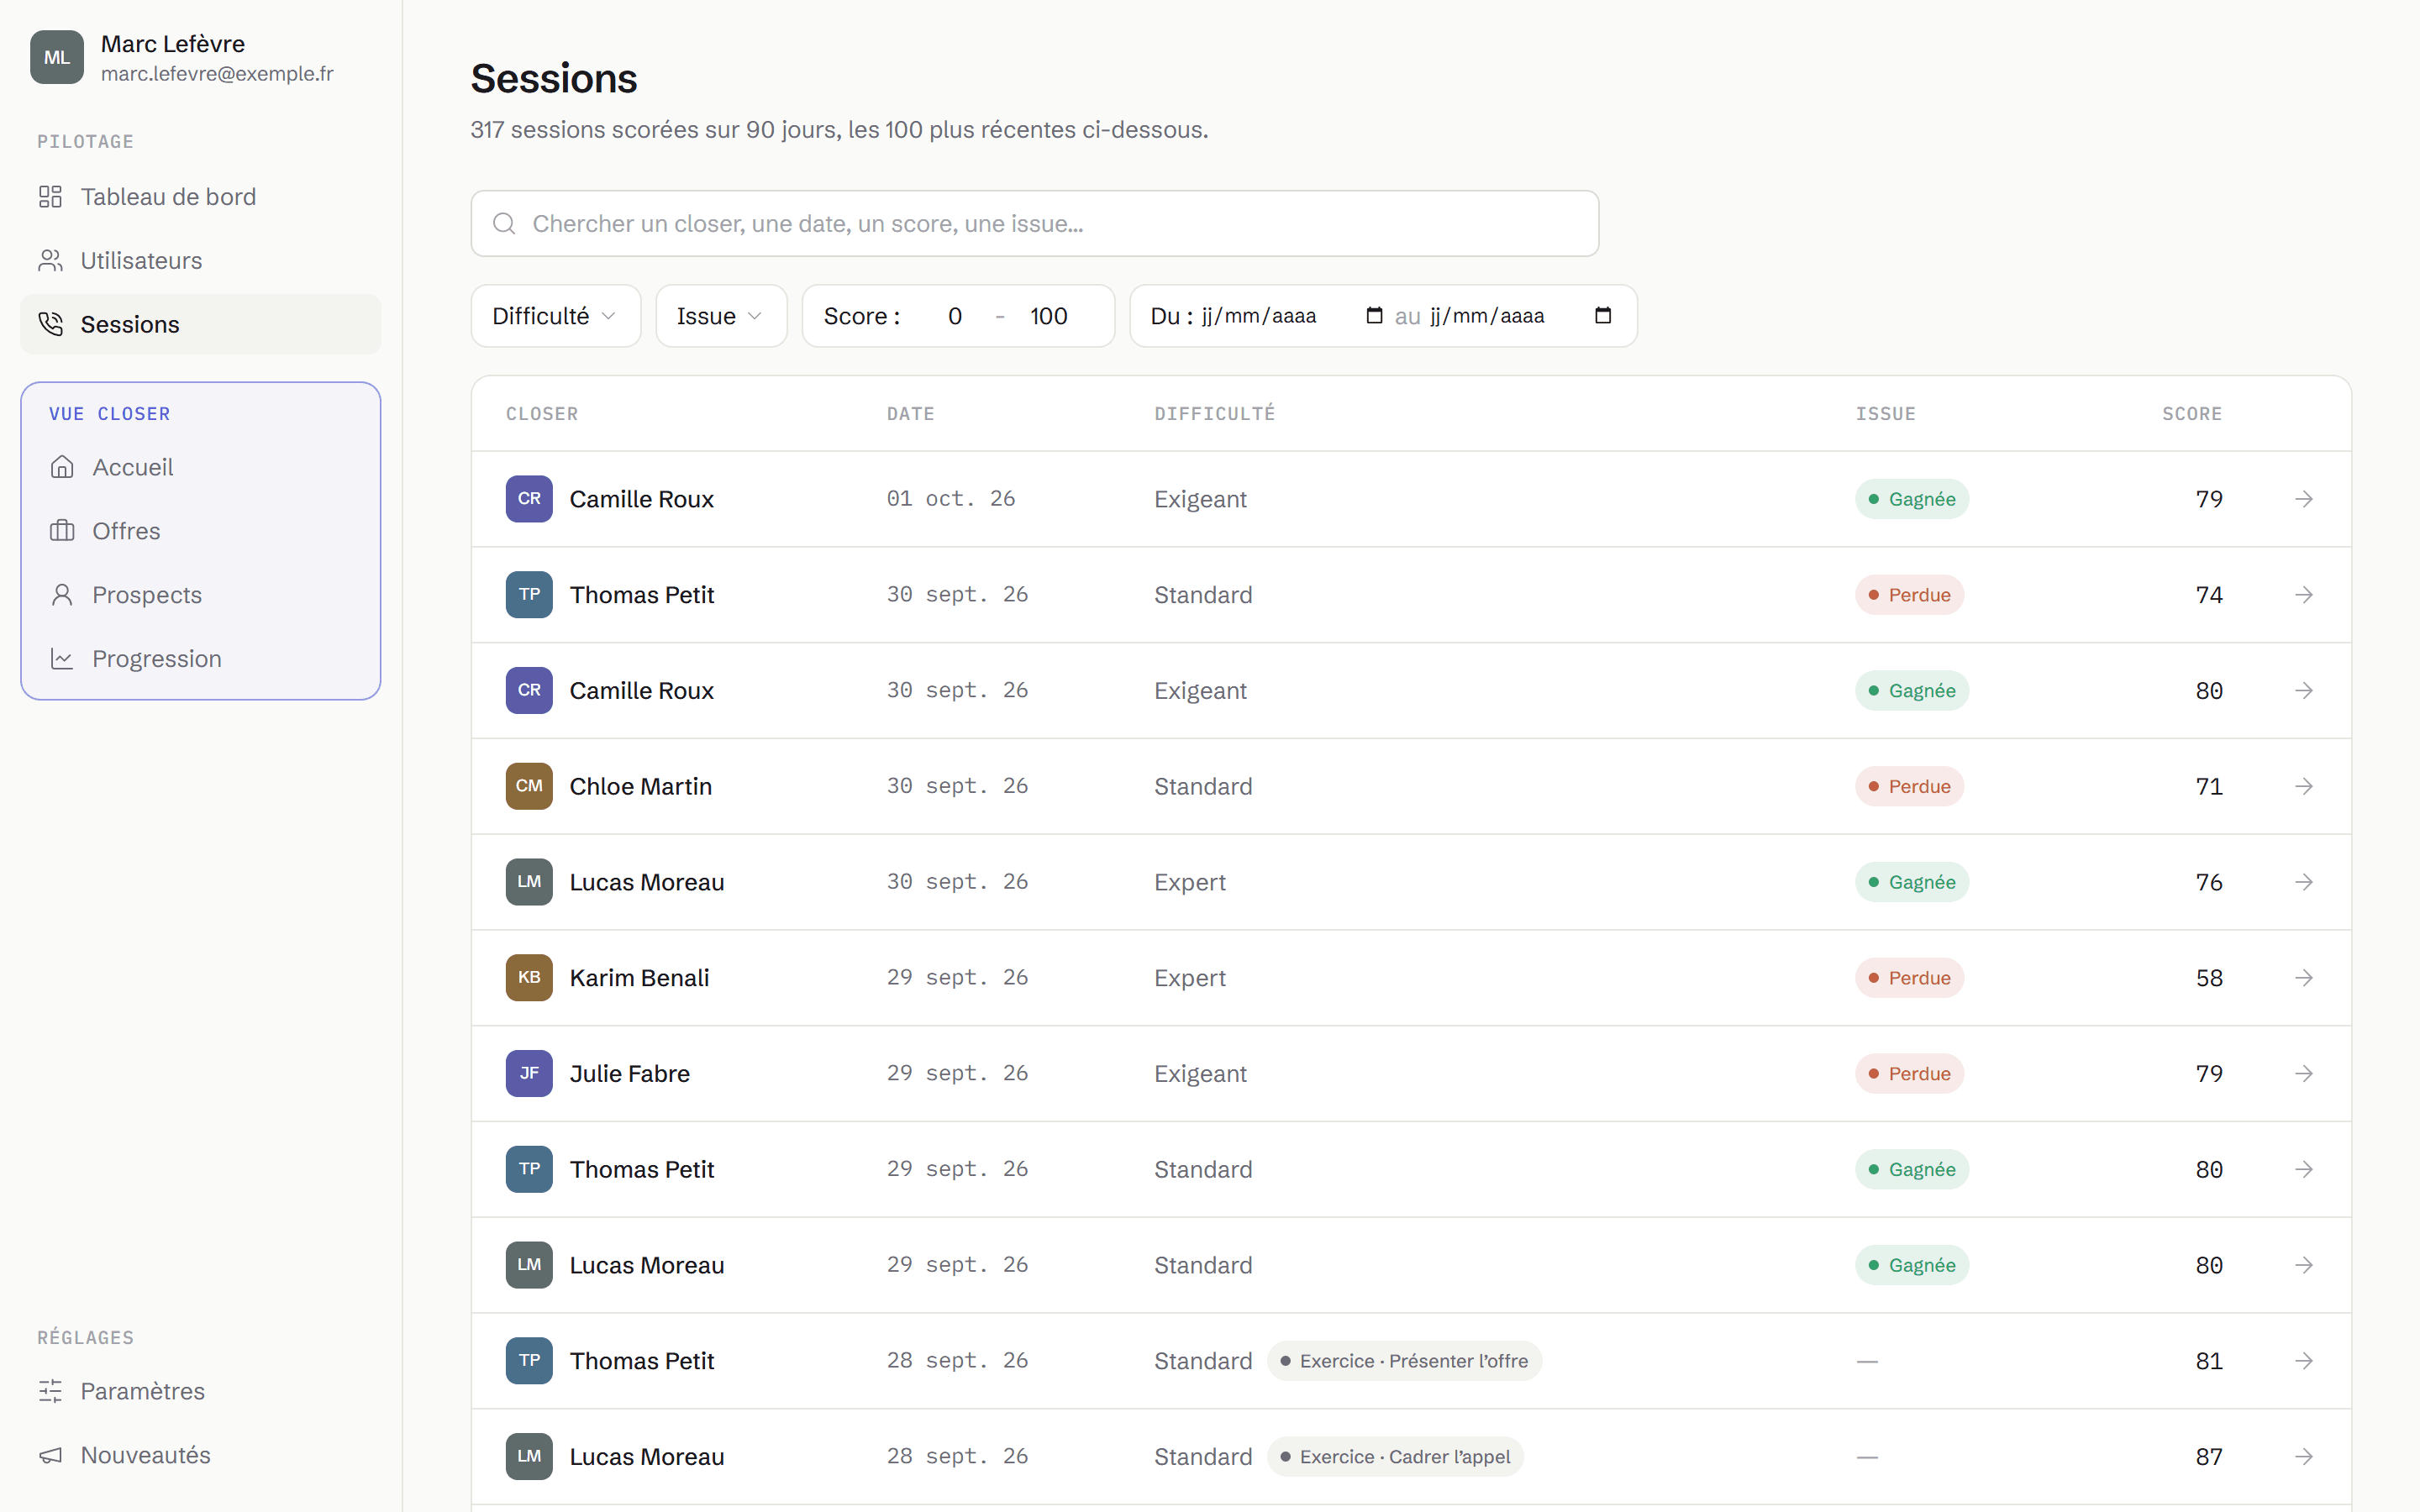Click the Difficulté column header
The height and width of the screenshot is (1512, 2420).
(x=1214, y=414)
